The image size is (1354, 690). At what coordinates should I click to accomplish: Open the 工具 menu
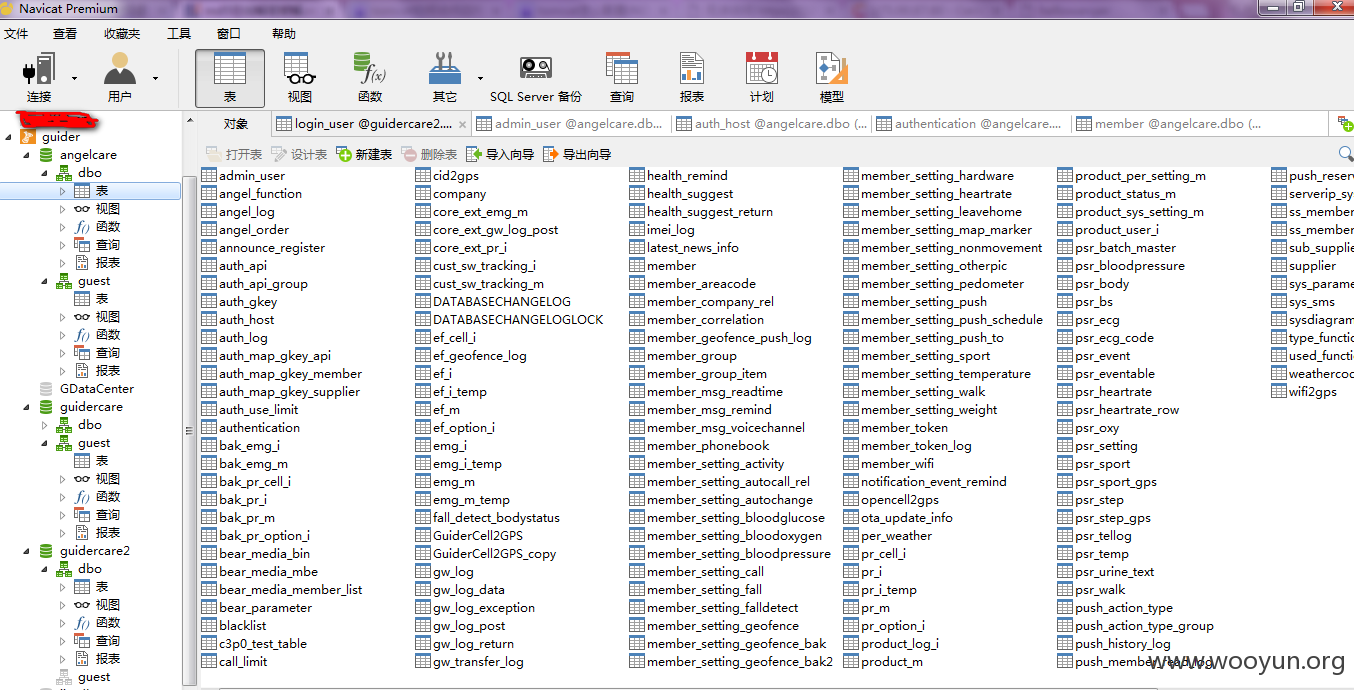(x=179, y=33)
